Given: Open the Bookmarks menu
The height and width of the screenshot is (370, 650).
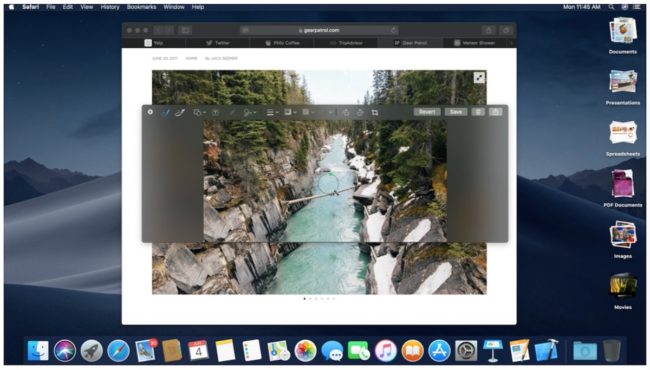Looking at the screenshot, I should click(x=141, y=7).
